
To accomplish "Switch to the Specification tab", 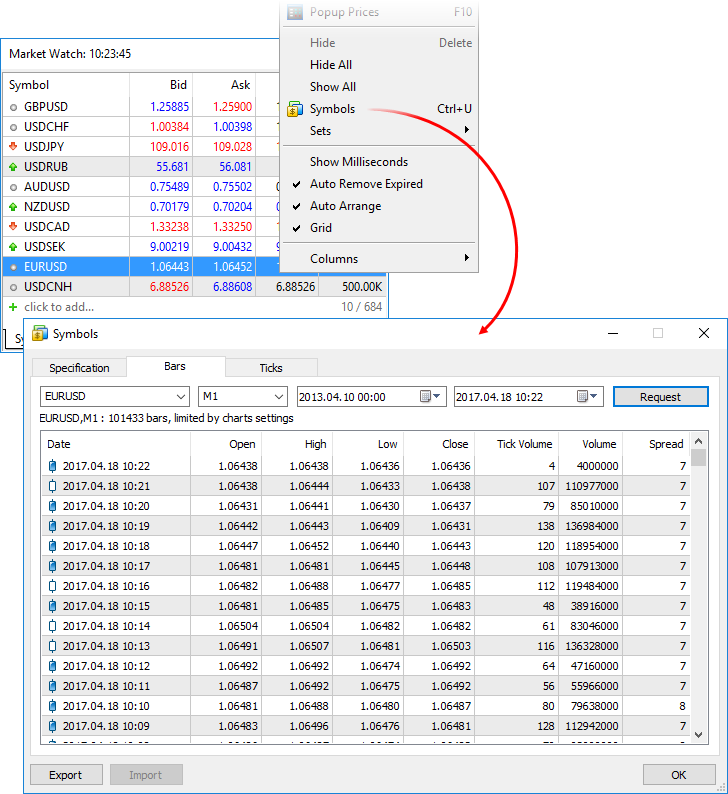I will pos(79,368).
